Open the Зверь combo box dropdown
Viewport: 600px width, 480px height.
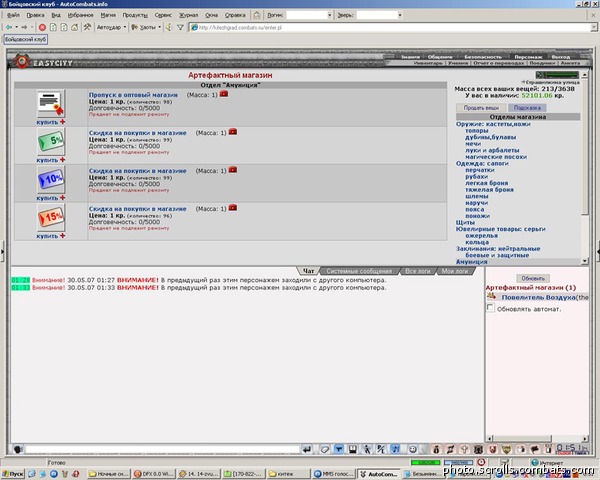[400, 15]
